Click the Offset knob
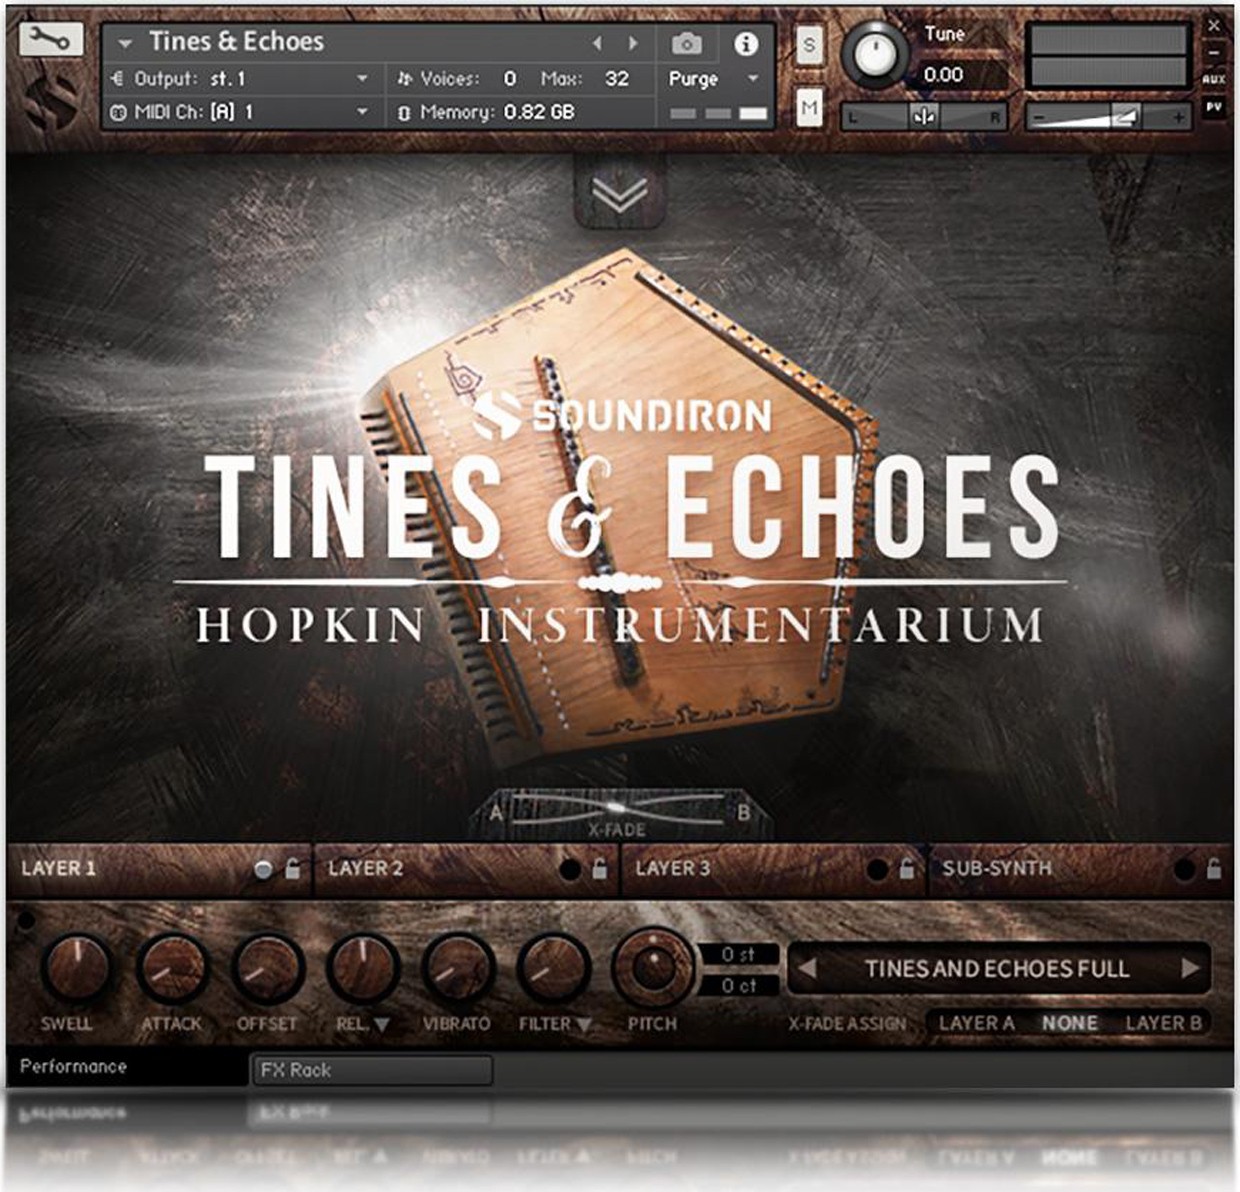 pyautogui.click(x=266, y=968)
